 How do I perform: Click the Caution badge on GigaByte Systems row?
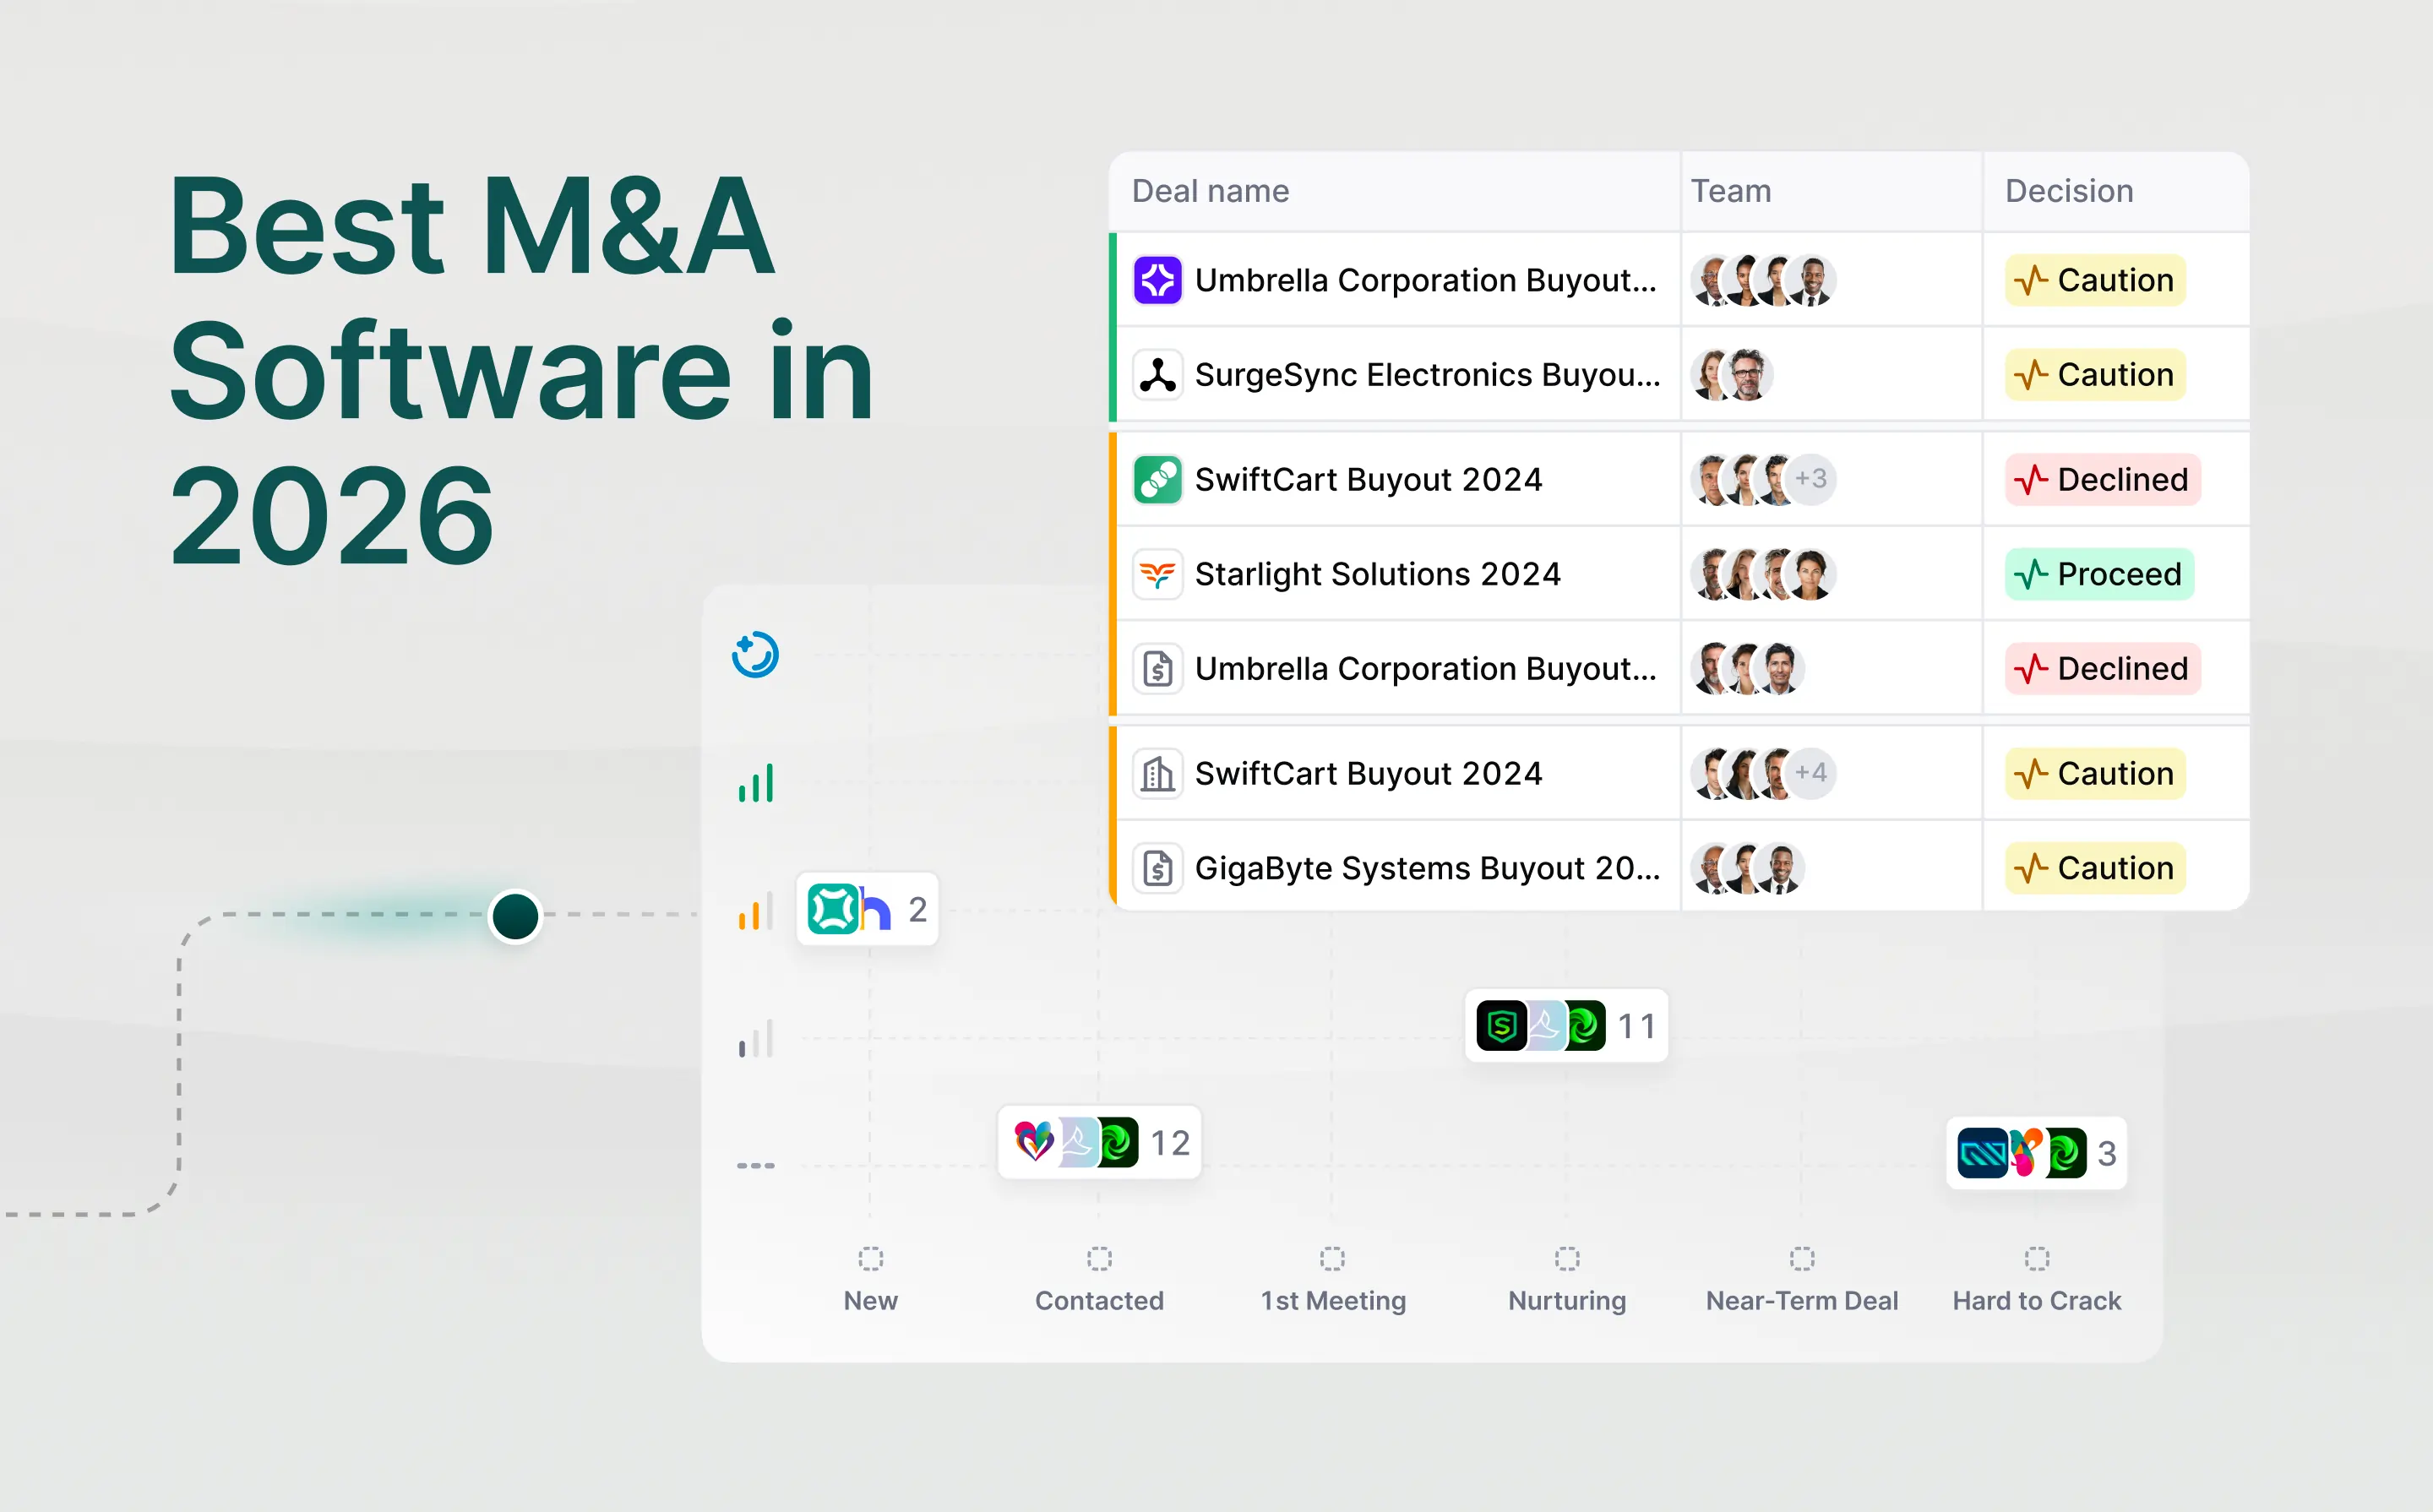pos(2095,868)
